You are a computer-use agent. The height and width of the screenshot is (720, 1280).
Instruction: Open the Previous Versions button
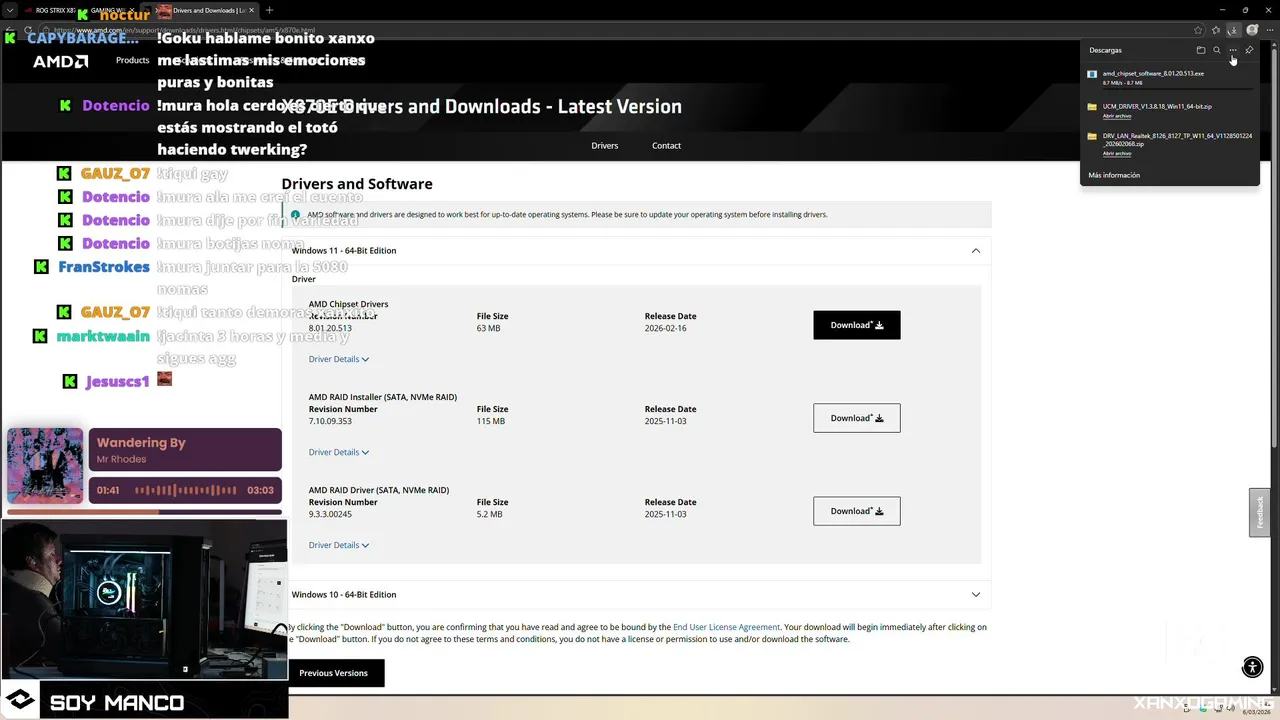click(334, 673)
